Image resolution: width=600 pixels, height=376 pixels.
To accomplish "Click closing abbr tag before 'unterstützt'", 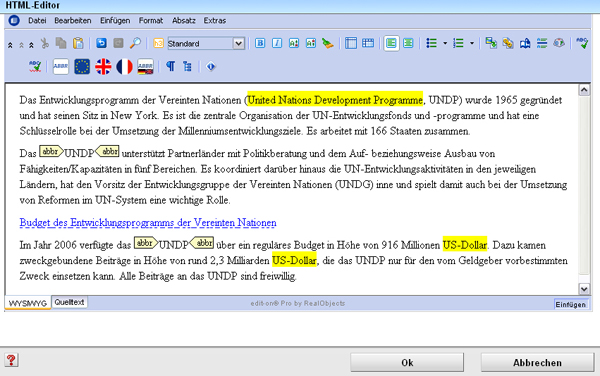I will 107,151.
